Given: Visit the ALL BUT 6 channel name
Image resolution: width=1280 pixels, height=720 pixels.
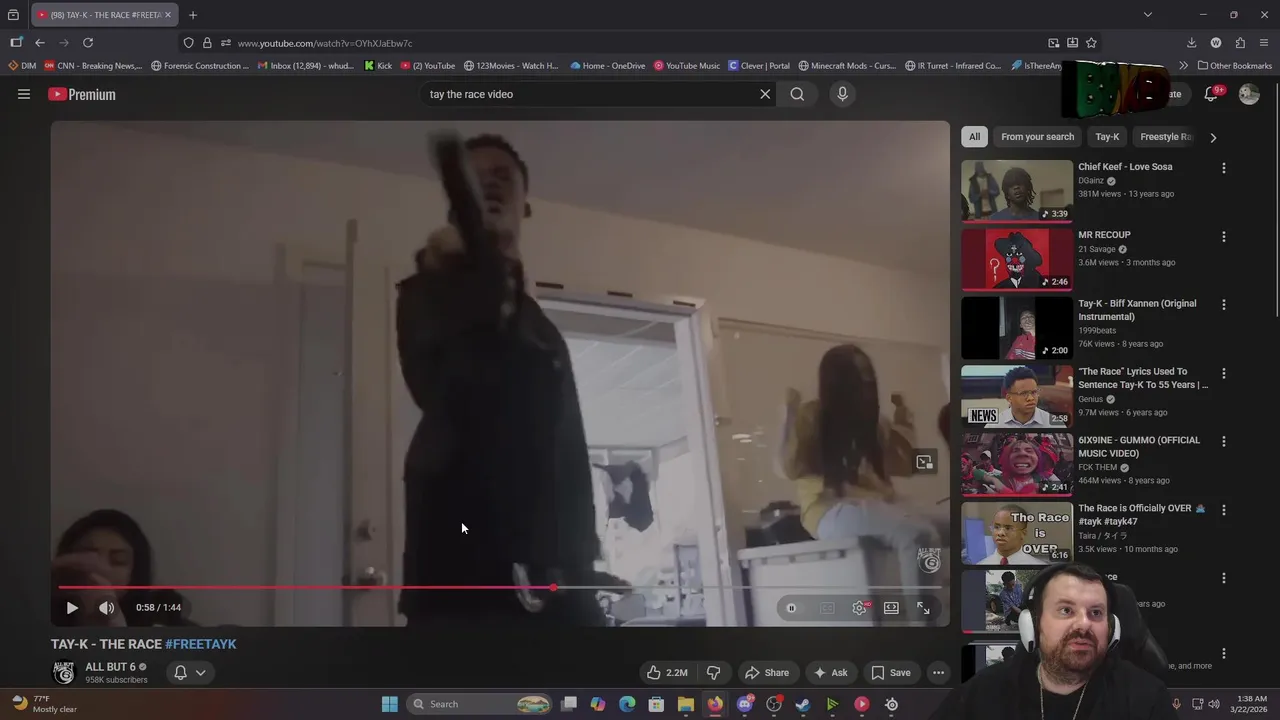Looking at the screenshot, I should point(110,667).
